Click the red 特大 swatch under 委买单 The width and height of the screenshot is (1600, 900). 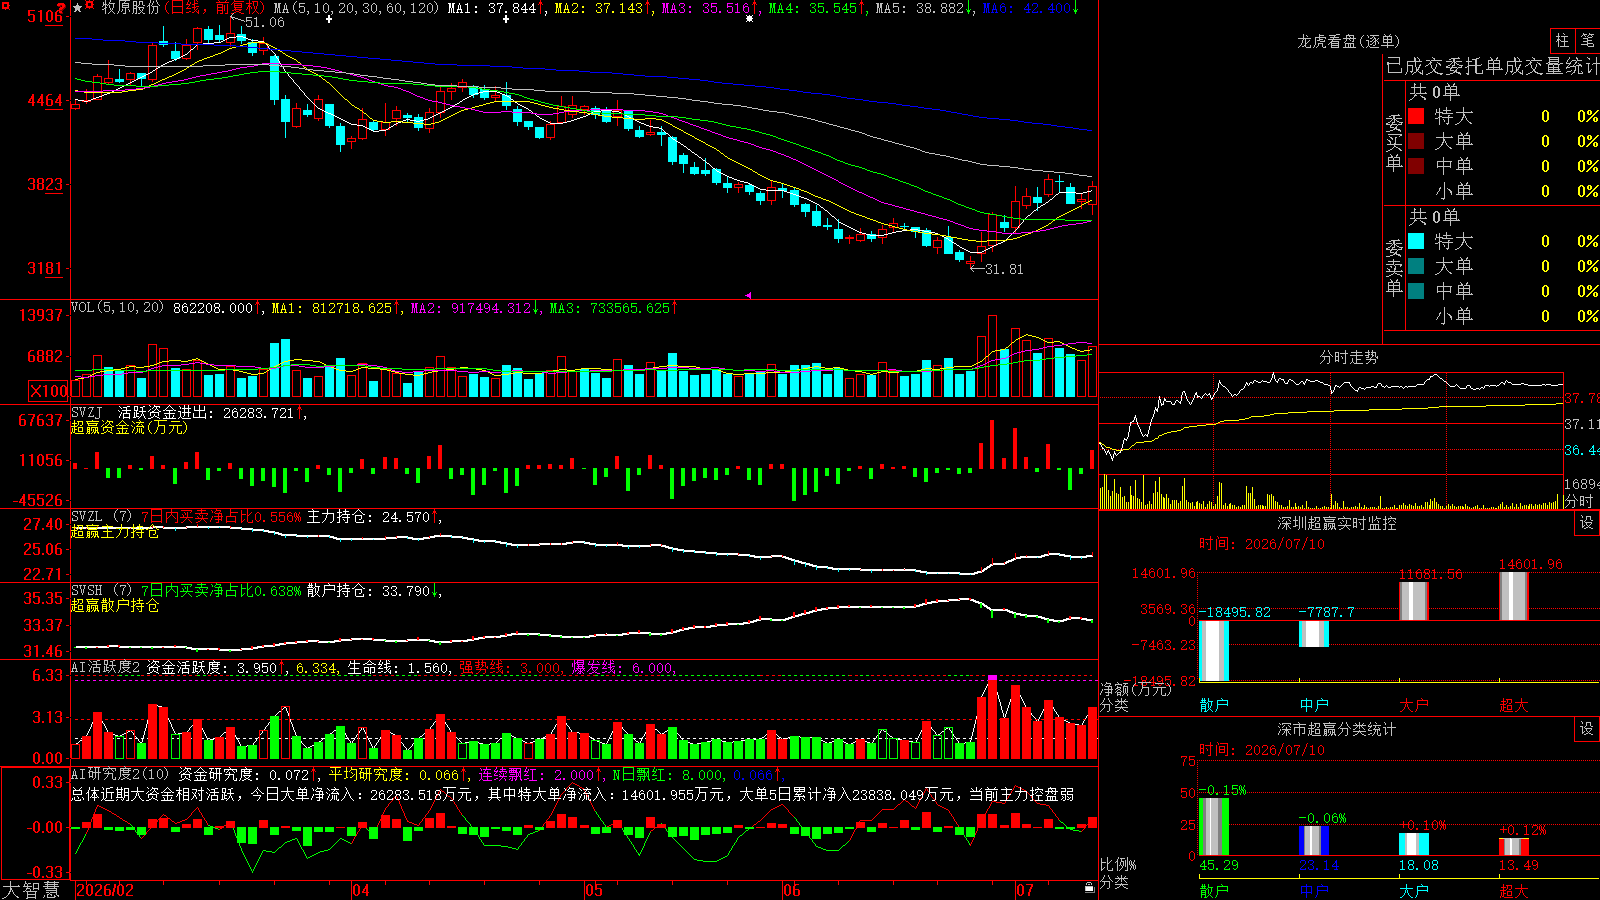click(1416, 116)
